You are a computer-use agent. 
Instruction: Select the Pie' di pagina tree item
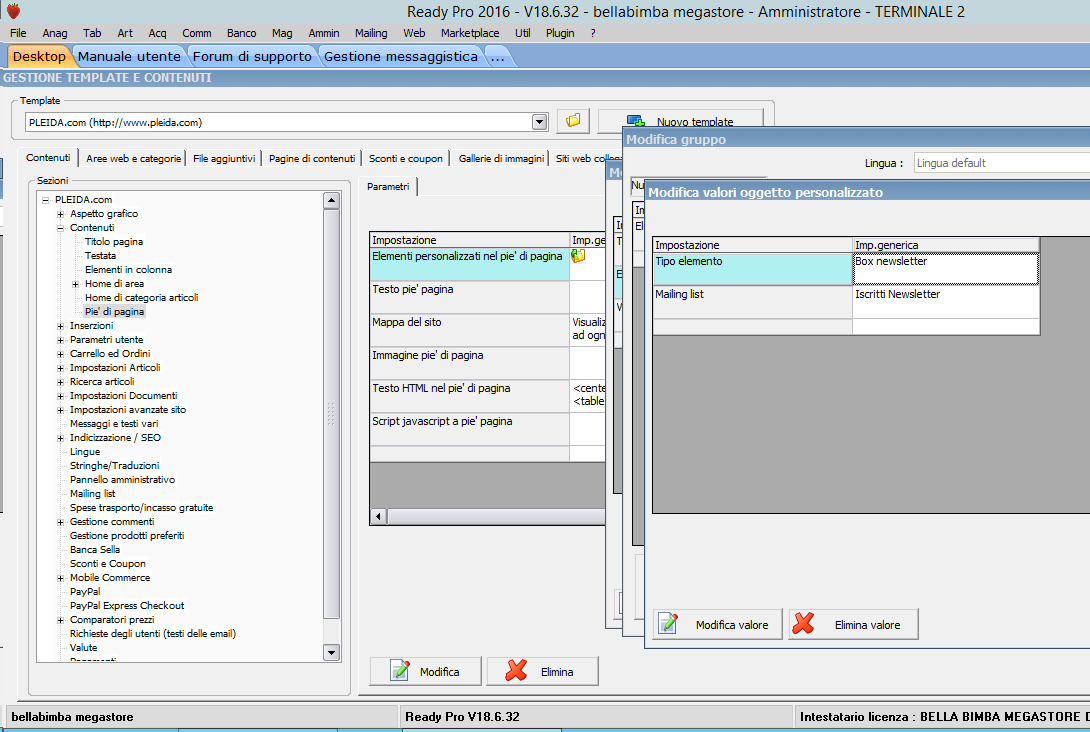[115, 311]
